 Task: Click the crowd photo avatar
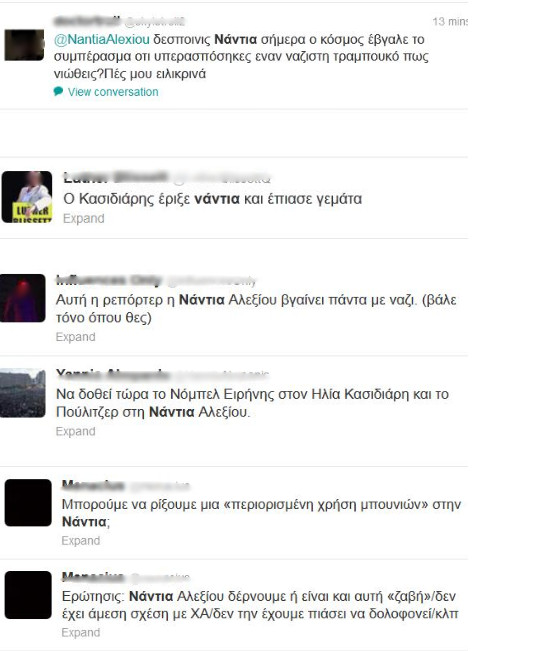(22, 393)
